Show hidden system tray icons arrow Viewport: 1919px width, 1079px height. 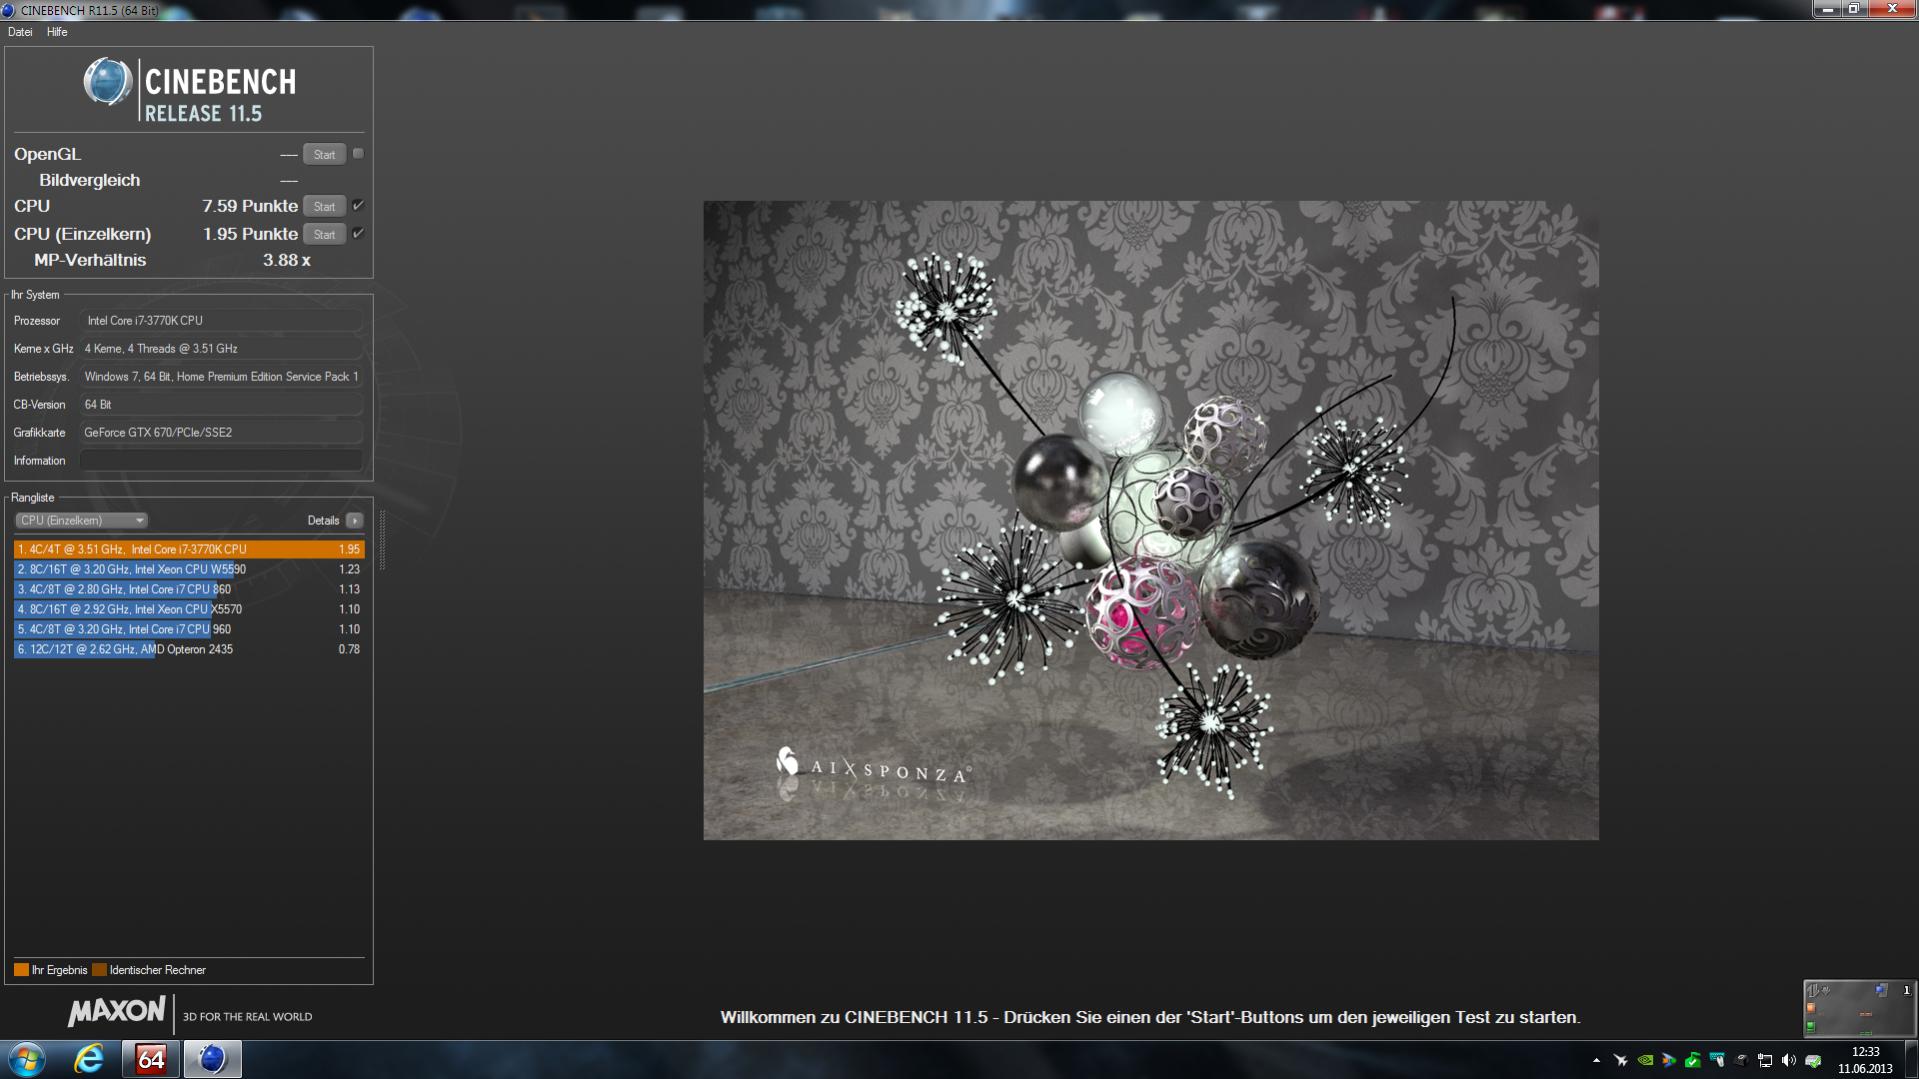tap(1596, 1060)
